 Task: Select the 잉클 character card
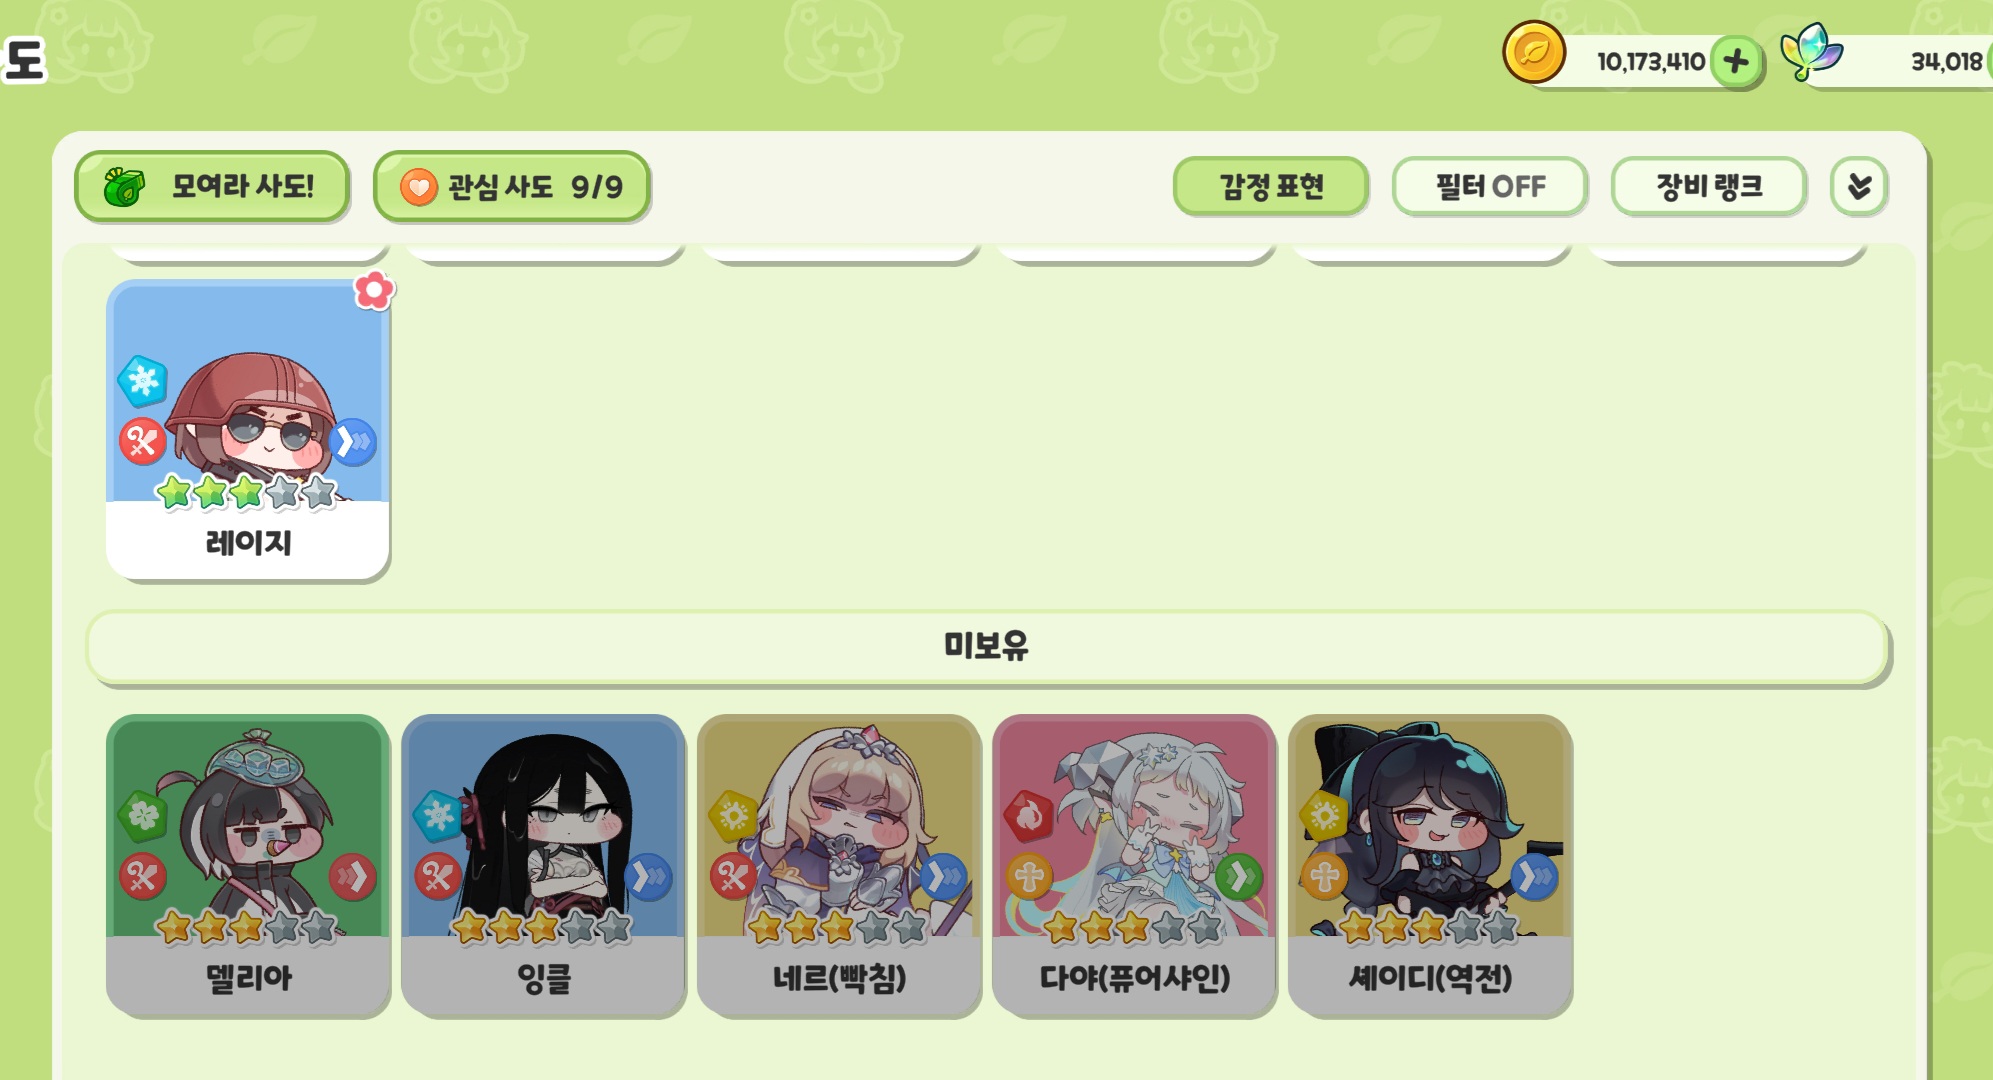[543, 866]
